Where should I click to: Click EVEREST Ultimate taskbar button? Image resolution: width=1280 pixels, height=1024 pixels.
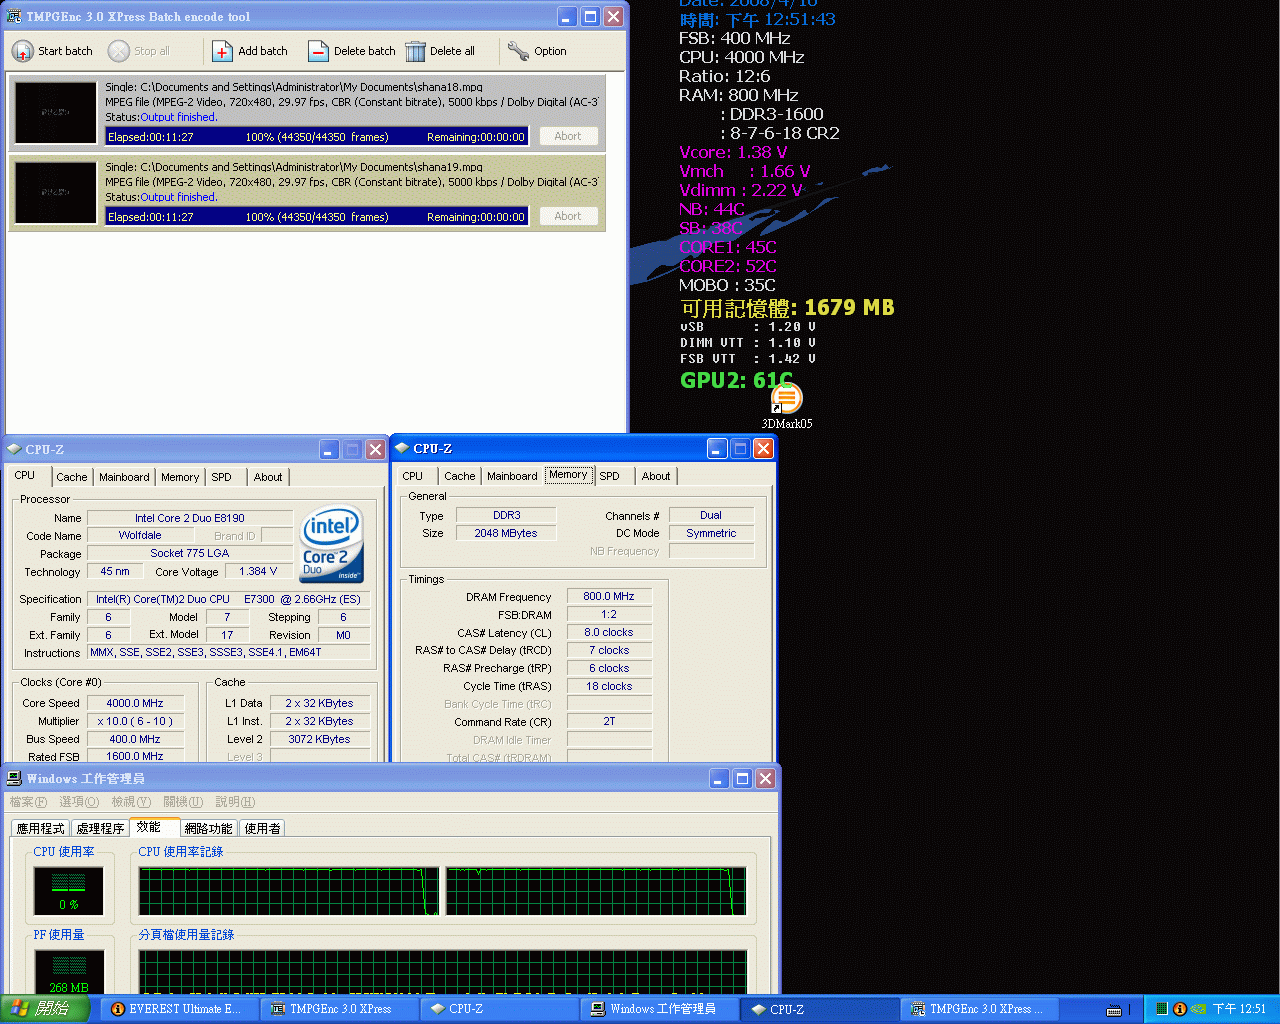click(178, 1009)
